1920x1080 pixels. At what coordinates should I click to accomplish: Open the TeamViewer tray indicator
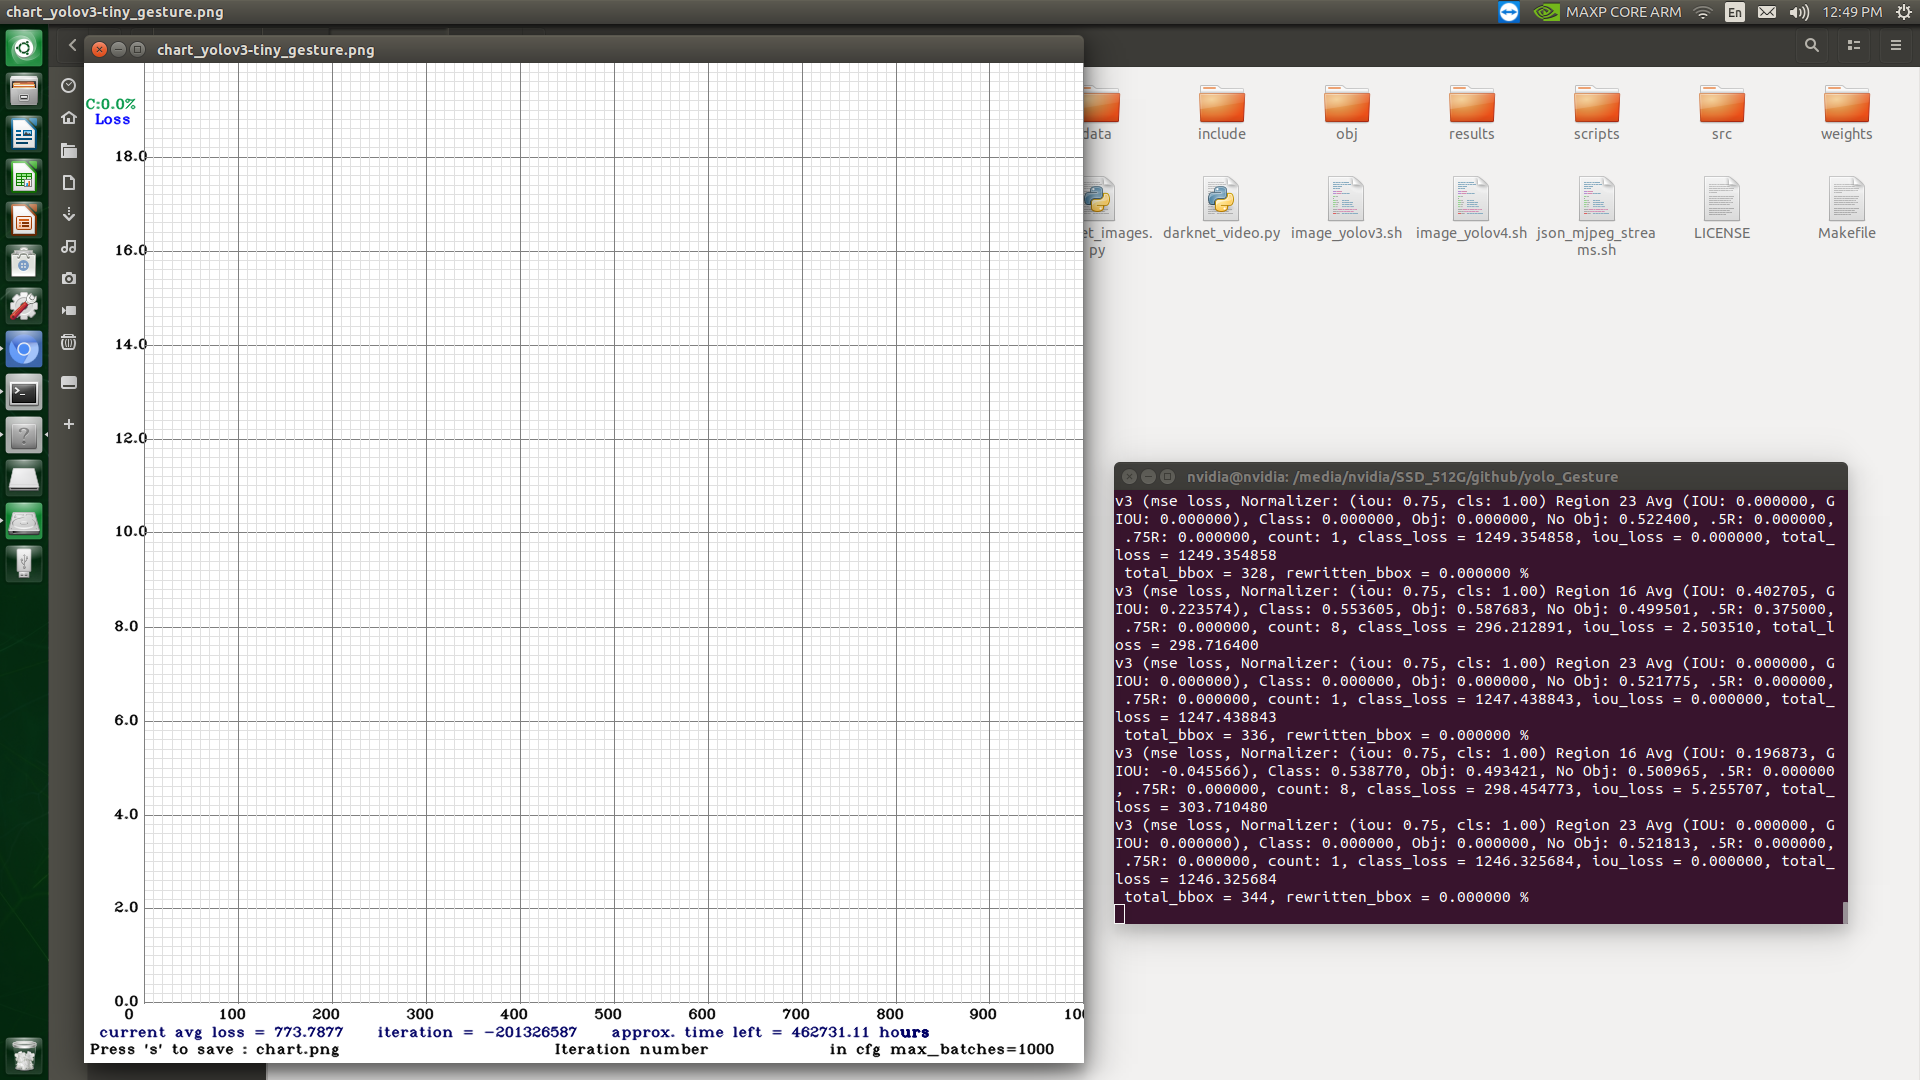click(x=1509, y=12)
